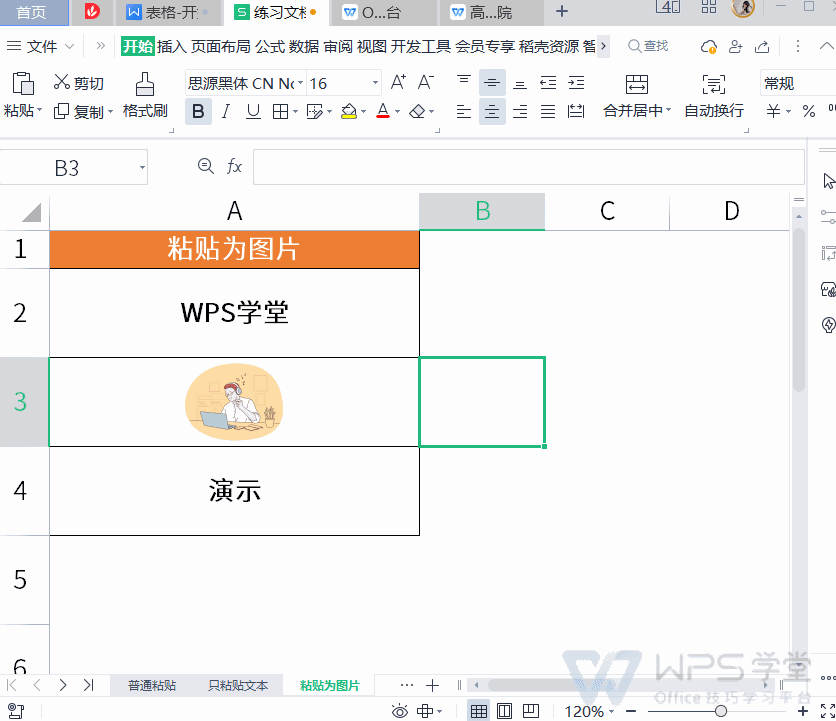Viewport: 836px width, 721px height.
Task: Click the zoom in plus button
Action: (803, 711)
